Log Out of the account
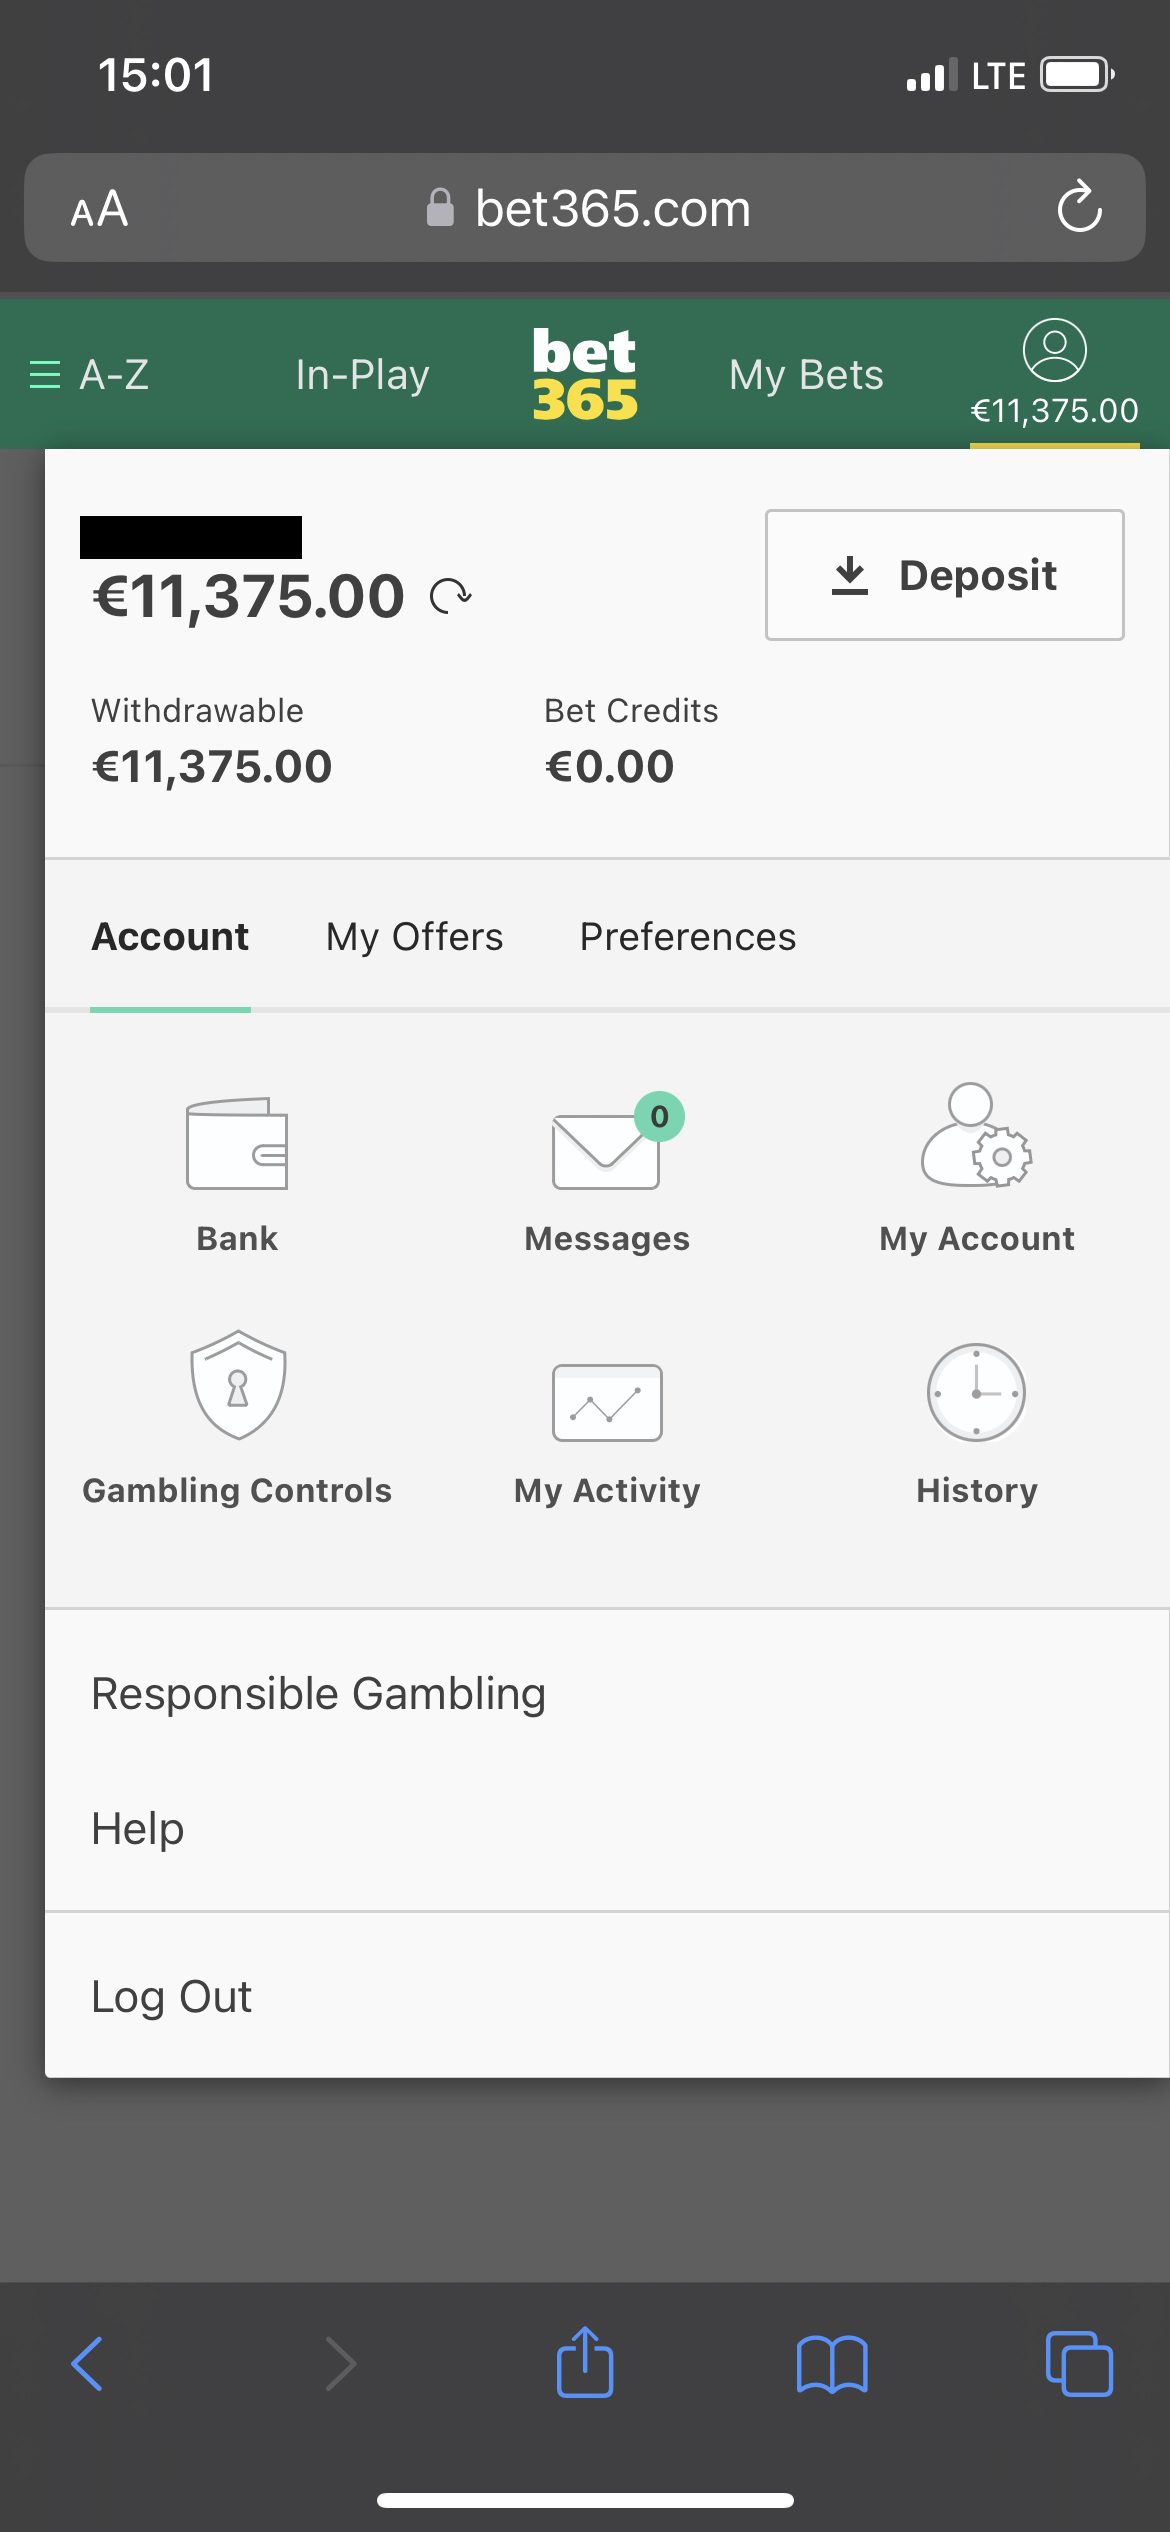Image resolution: width=1170 pixels, height=2532 pixels. coord(171,1997)
